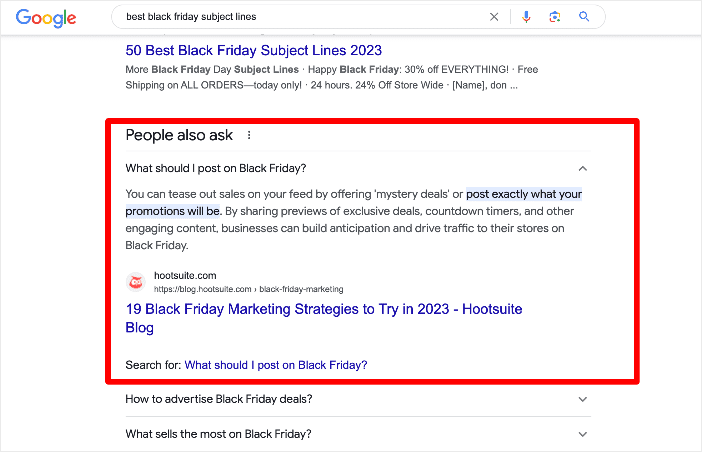The width and height of the screenshot is (702, 452).
Task: Click 'What sells the most on Black Friday?' question
Action: pos(218,434)
